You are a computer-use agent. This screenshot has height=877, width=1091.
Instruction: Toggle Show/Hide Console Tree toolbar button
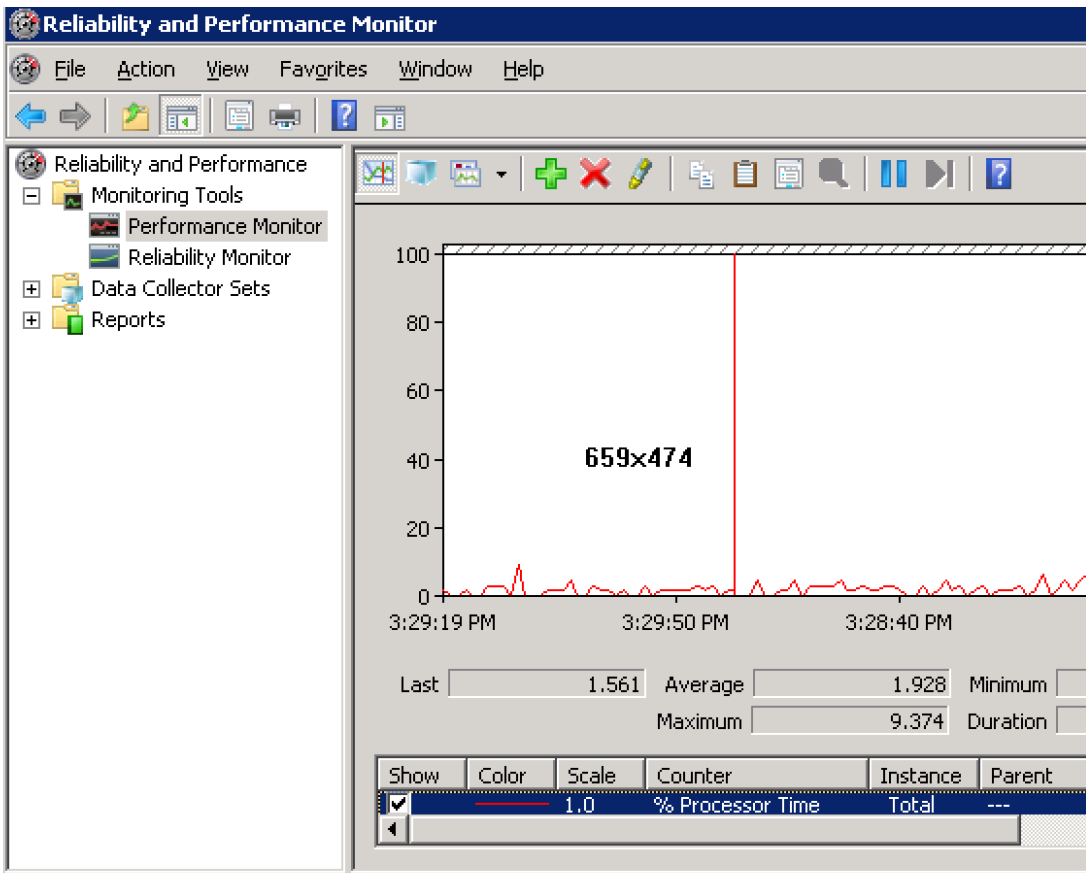pos(183,117)
